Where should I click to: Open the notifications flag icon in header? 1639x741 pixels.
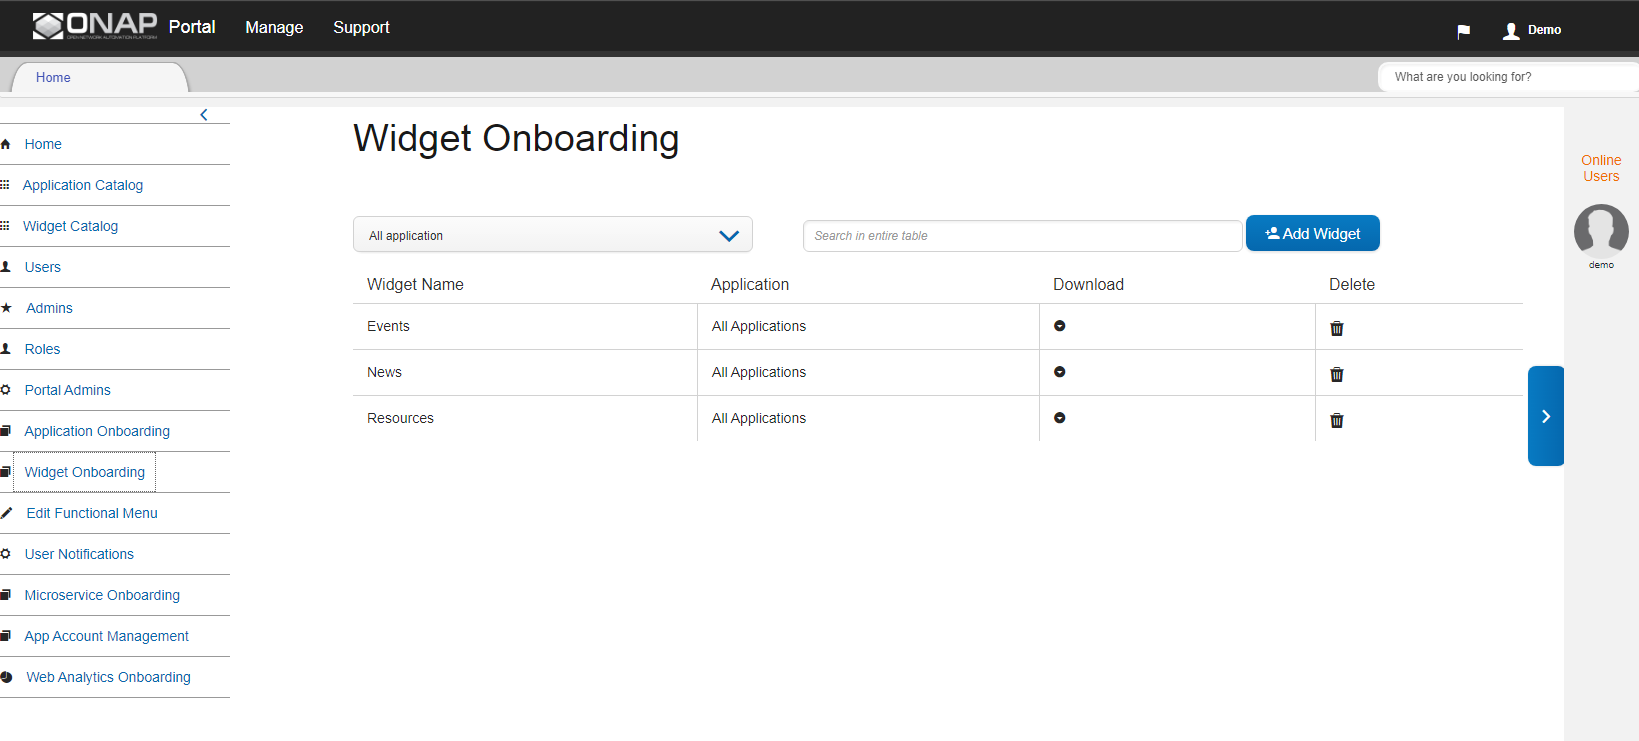pyautogui.click(x=1463, y=31)
